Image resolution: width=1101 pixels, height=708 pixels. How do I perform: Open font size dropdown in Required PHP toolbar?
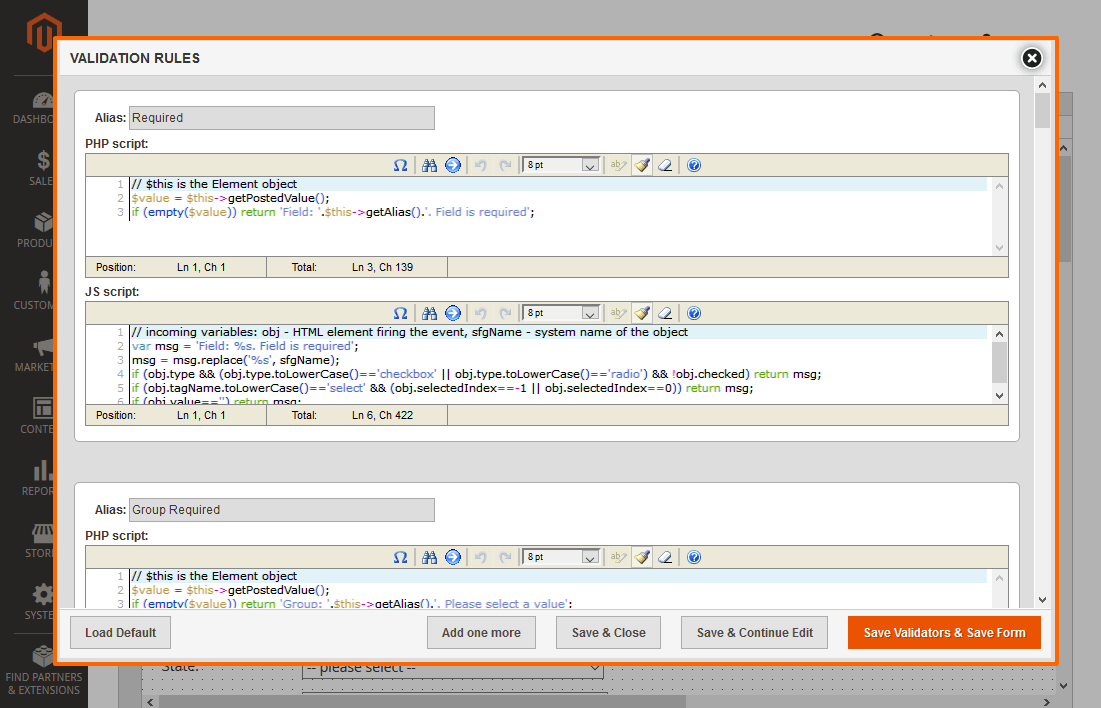(x=590, y=165)
